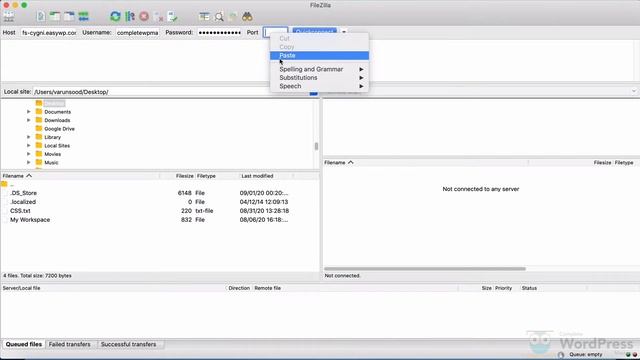This screenshot has height=360, width=640.
Task: Toggle processing of the transfer queue icon
Action: (130, 16)
